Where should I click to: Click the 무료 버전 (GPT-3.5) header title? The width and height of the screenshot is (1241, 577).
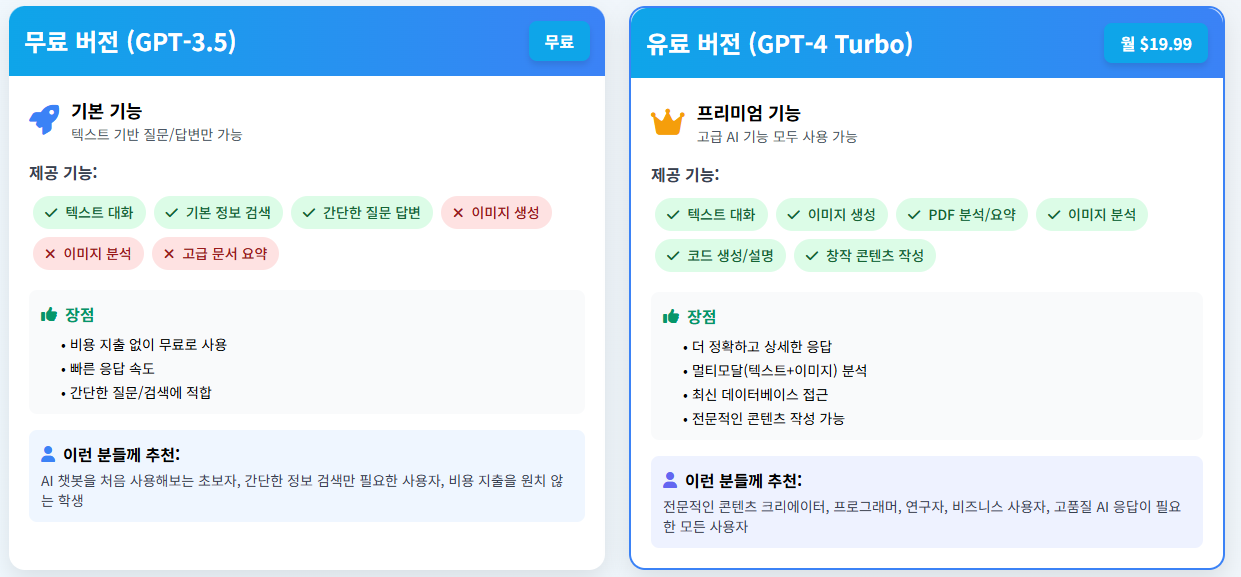[x=130, y=41]
